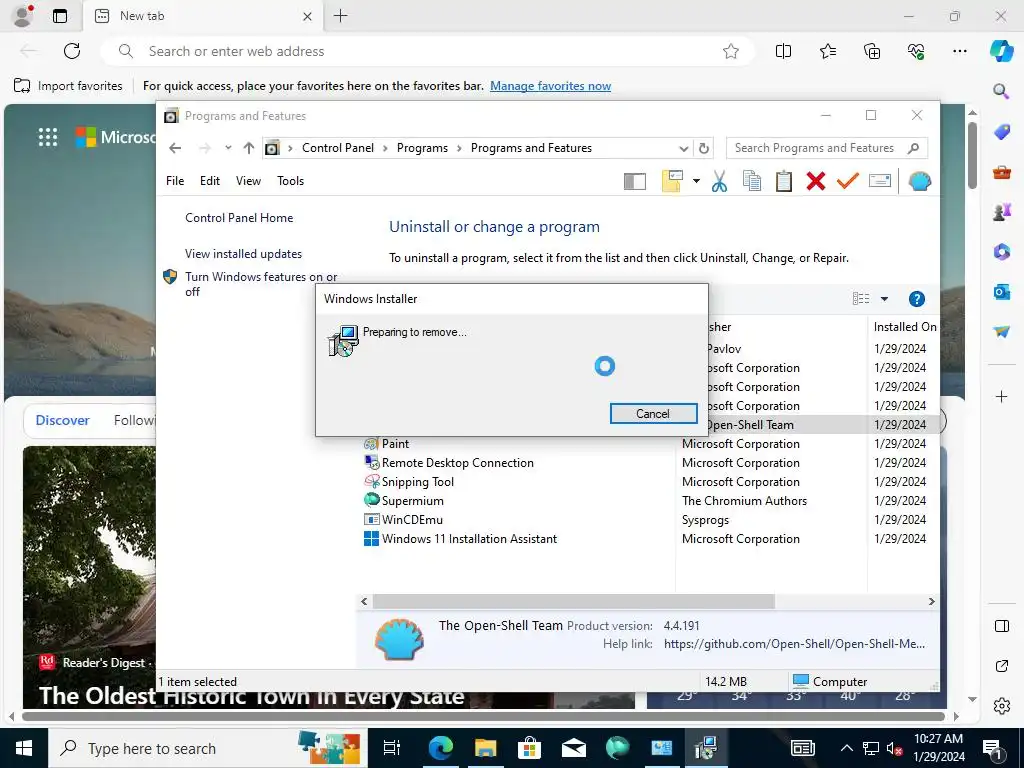Click the Edge browser Refresh button

[72, 51]
